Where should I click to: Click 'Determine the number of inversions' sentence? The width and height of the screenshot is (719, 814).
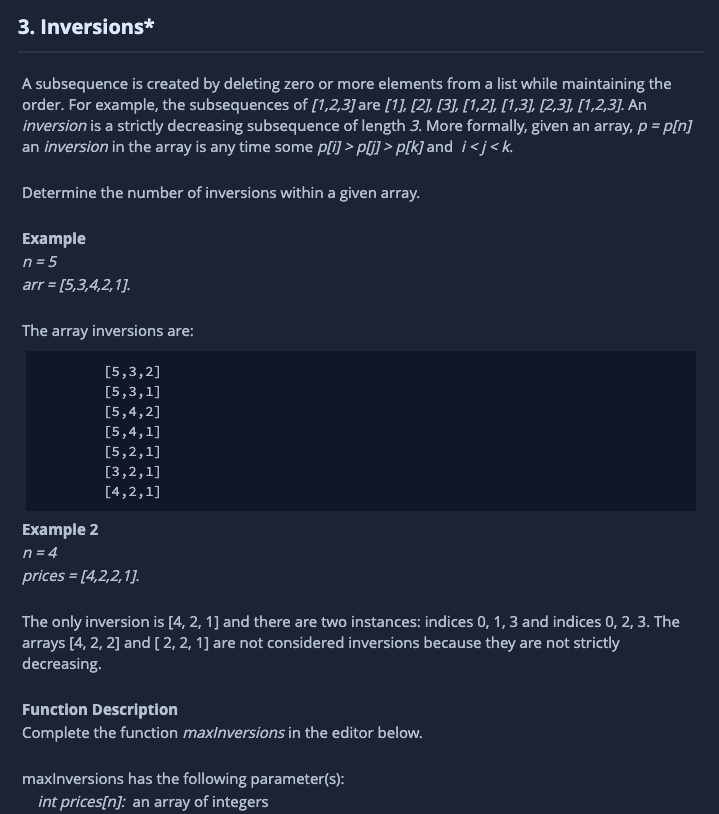click(221, 193)
